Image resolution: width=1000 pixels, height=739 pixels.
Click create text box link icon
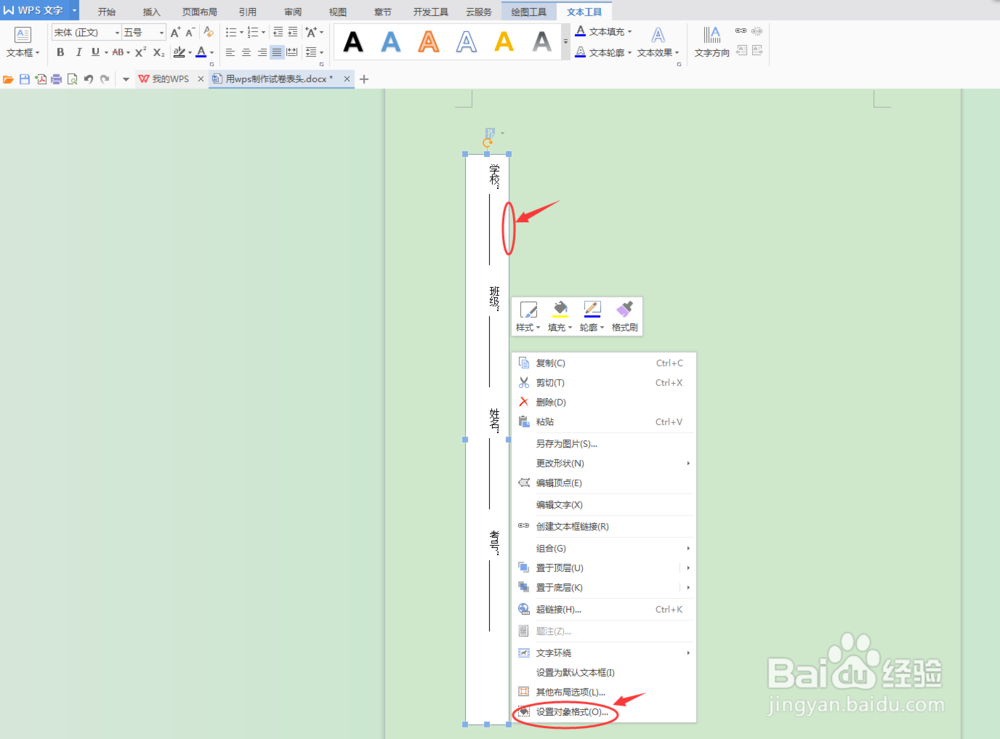point(740,31)
